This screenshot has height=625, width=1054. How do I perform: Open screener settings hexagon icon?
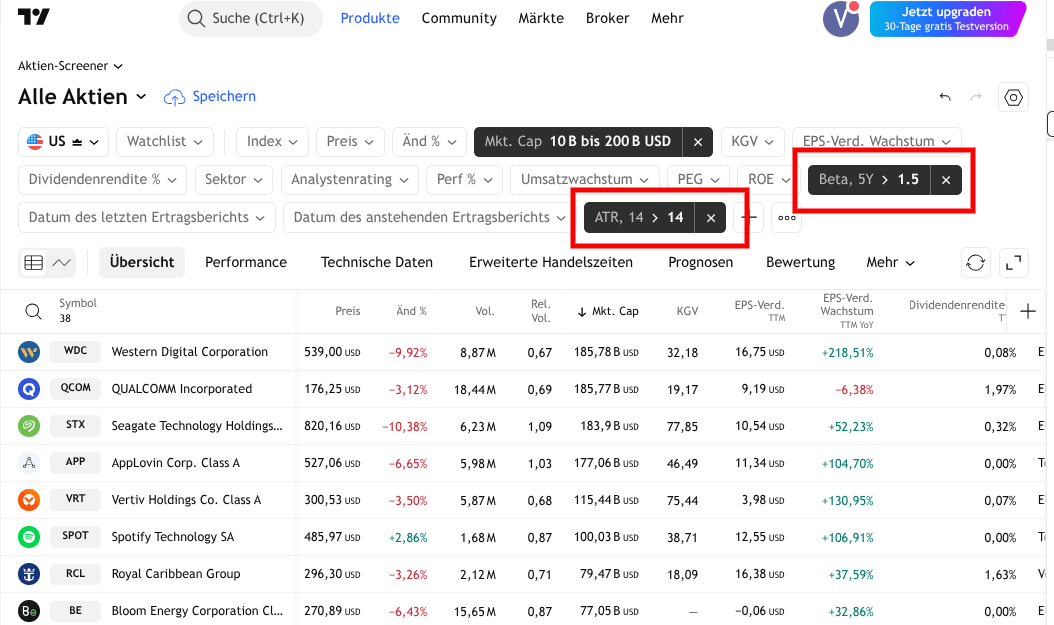click(1013, 97)
